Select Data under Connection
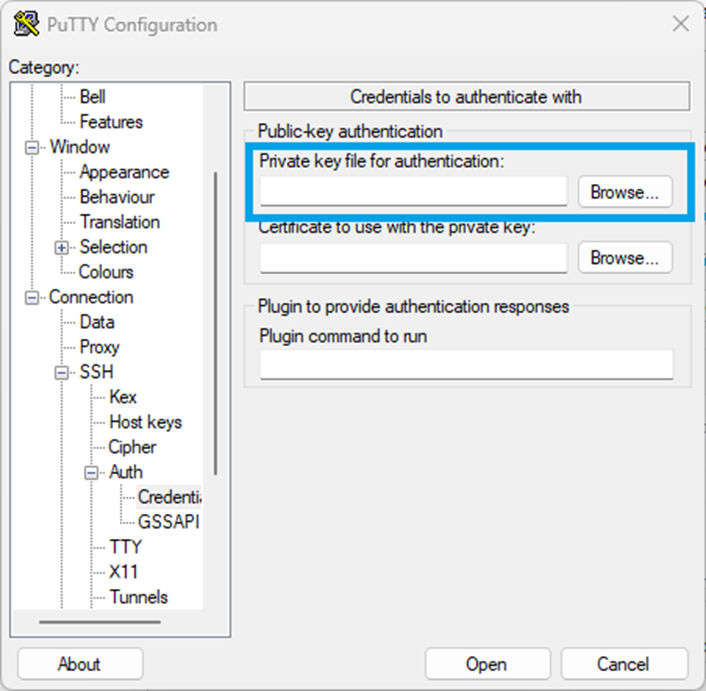Screen dimensions: 706x691 [x=97, y=322]
